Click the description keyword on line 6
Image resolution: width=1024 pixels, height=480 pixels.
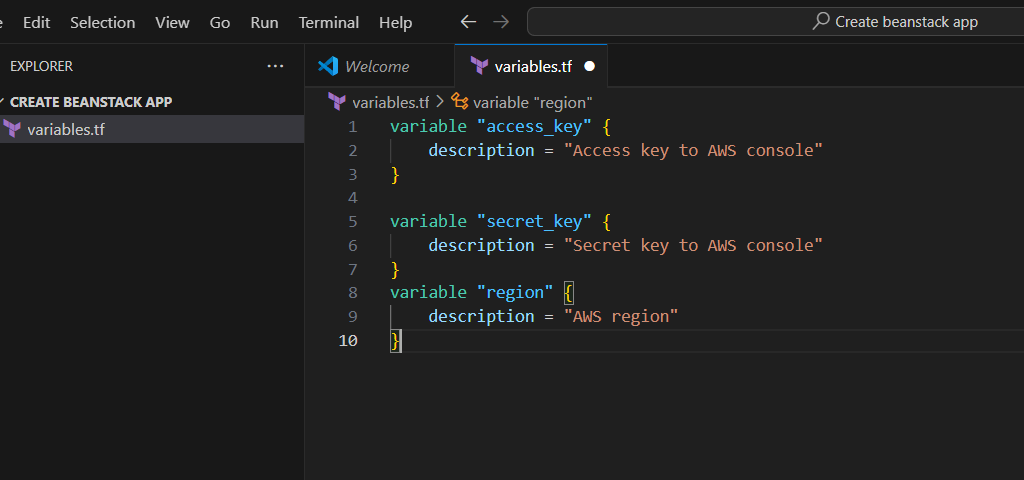[x=481, y=246]
